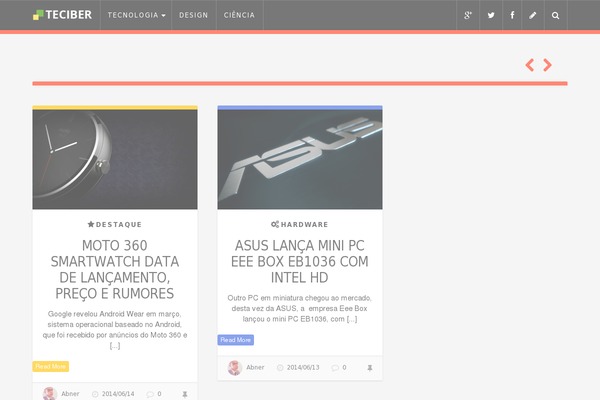Screen dimensions: 600x400
Task: Open the Twitter icon in header
Action: 491,15
